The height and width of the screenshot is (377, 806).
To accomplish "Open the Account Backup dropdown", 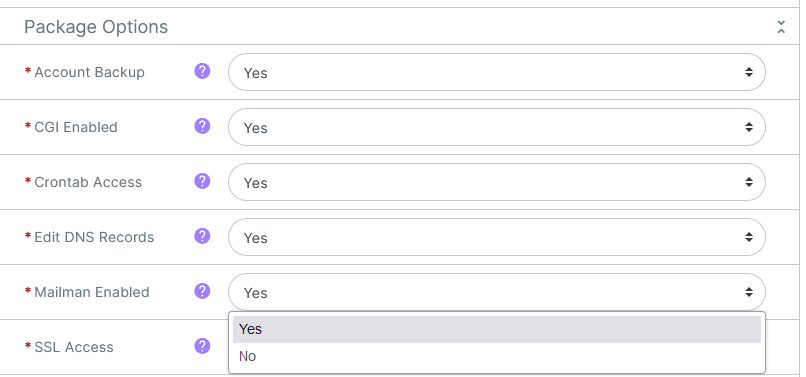I will 497,72.
